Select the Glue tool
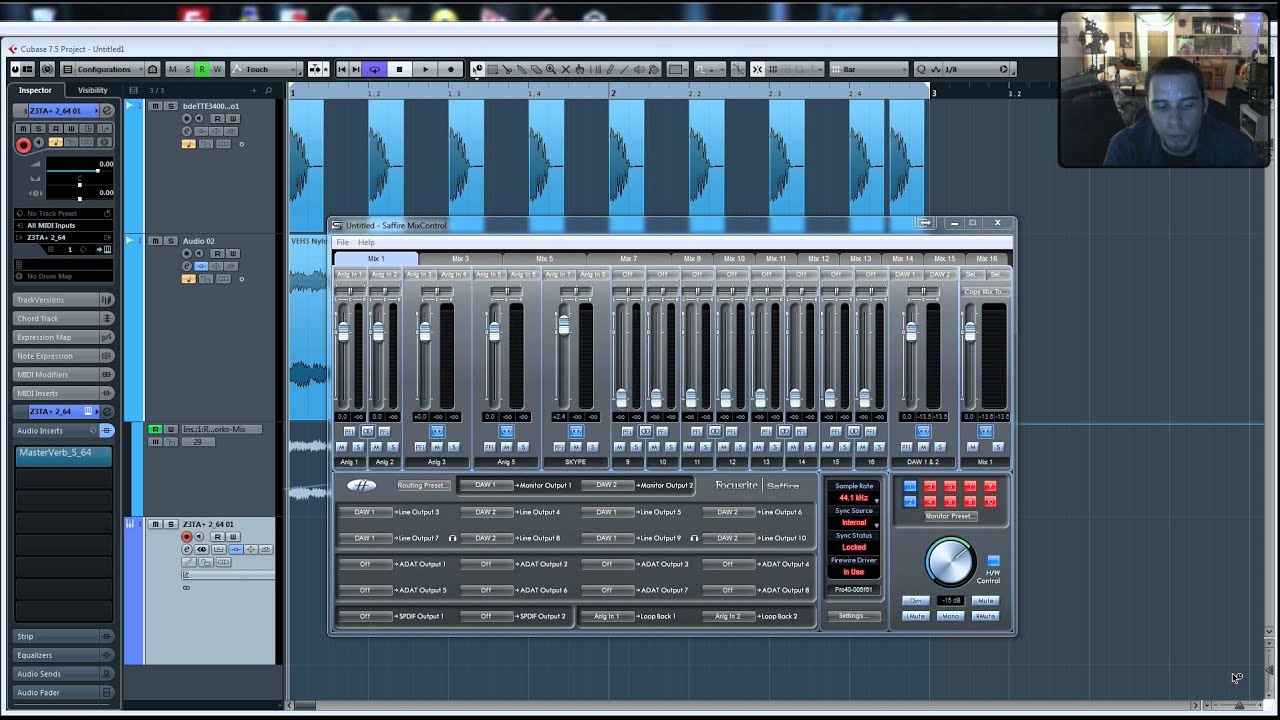The image size is (1280, 720). click(522, 69)
